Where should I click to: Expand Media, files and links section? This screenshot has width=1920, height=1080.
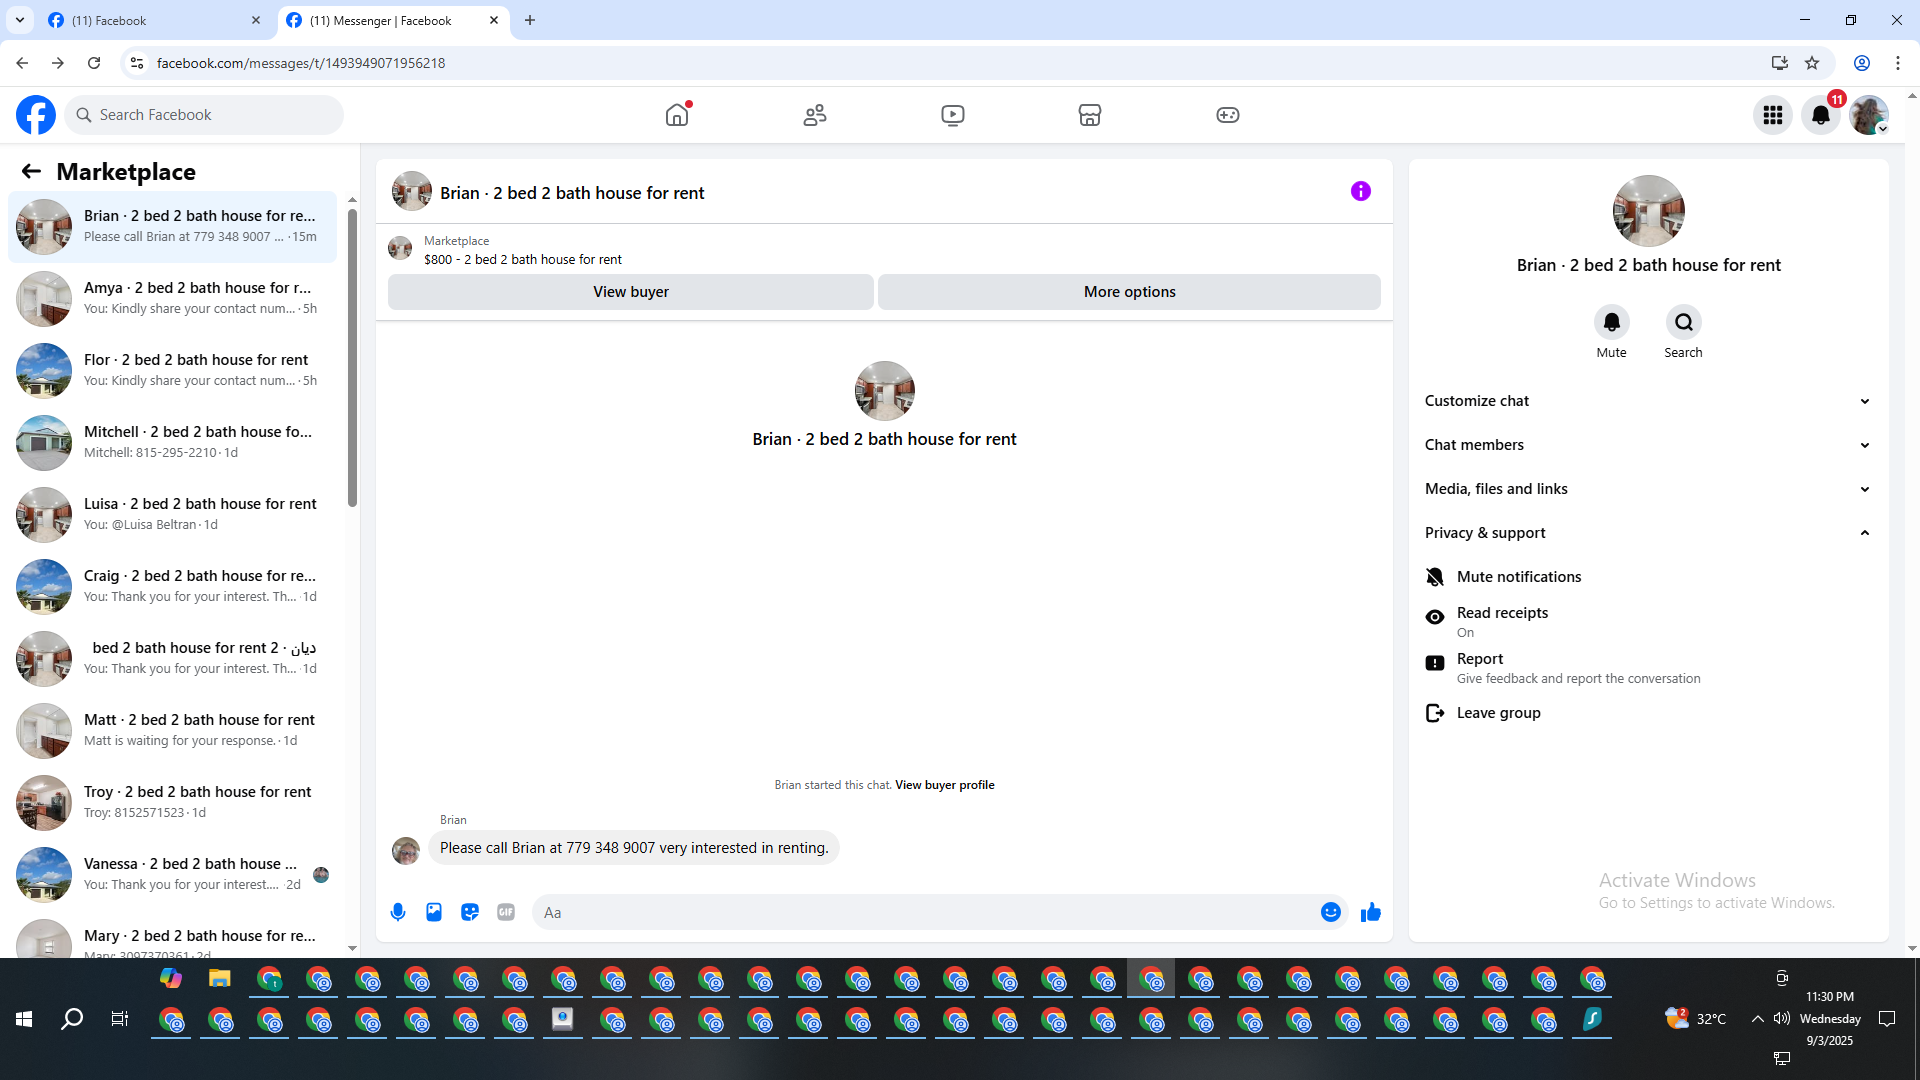pyautogui.click(x=1648, y=489)
